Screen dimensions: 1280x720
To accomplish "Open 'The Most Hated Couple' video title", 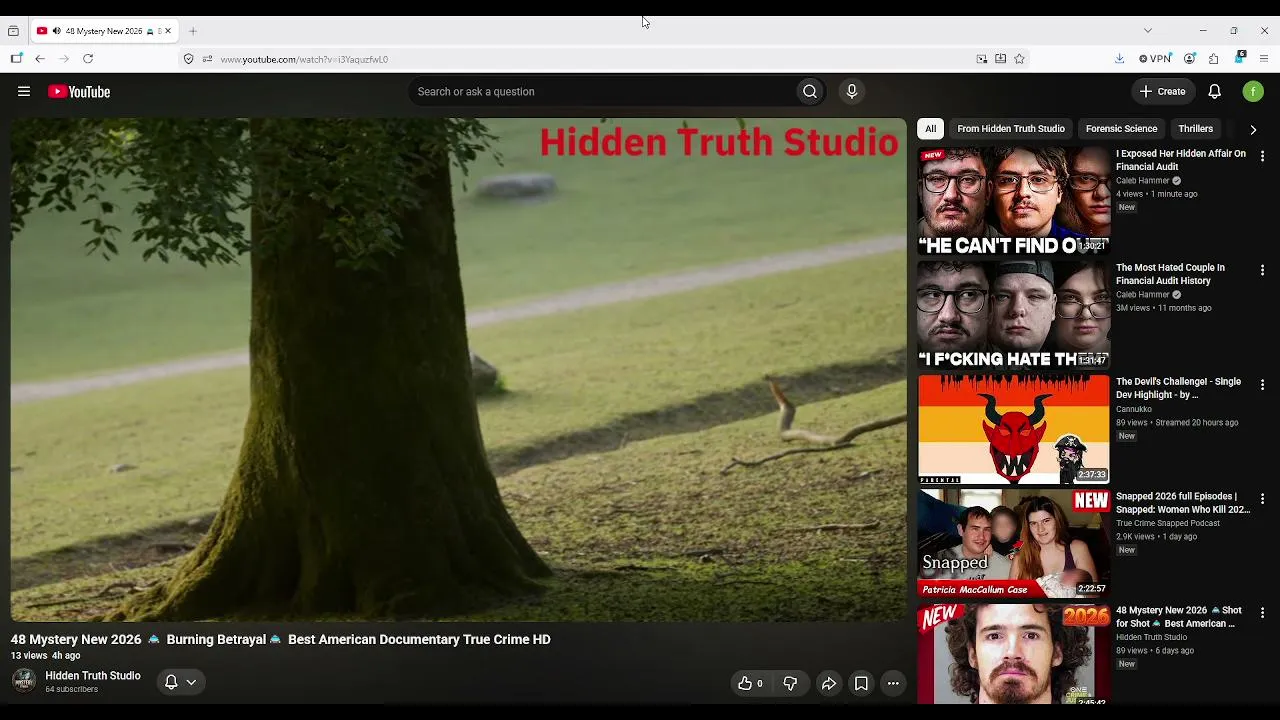I will coord(1170,274).
